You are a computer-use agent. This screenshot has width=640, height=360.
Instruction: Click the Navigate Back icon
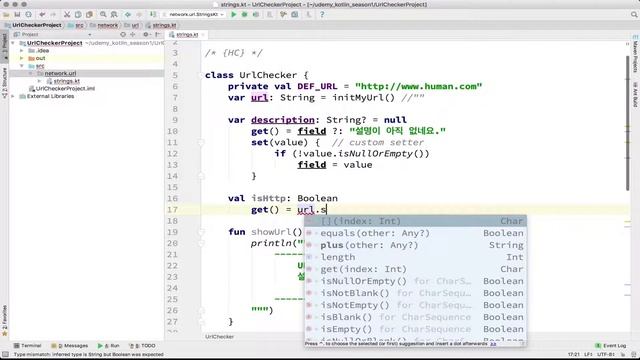coord(128,15)
